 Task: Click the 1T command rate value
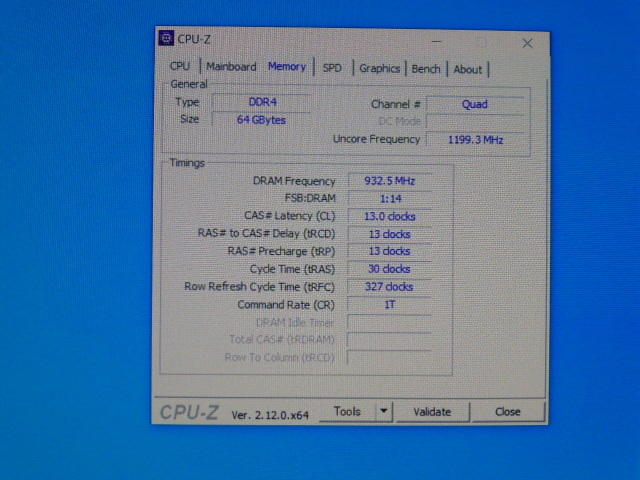coord(390,305)
